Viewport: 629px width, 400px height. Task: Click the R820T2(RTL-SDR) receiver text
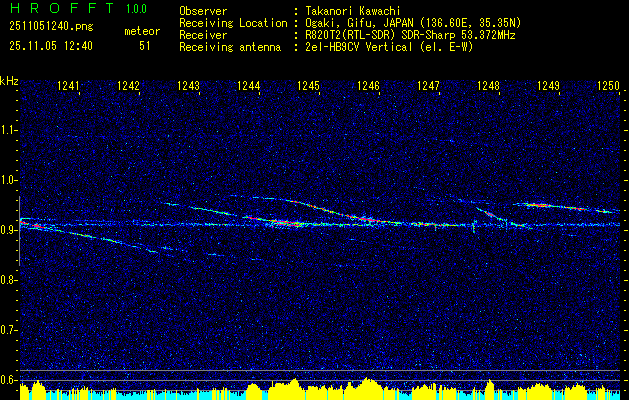410,35
